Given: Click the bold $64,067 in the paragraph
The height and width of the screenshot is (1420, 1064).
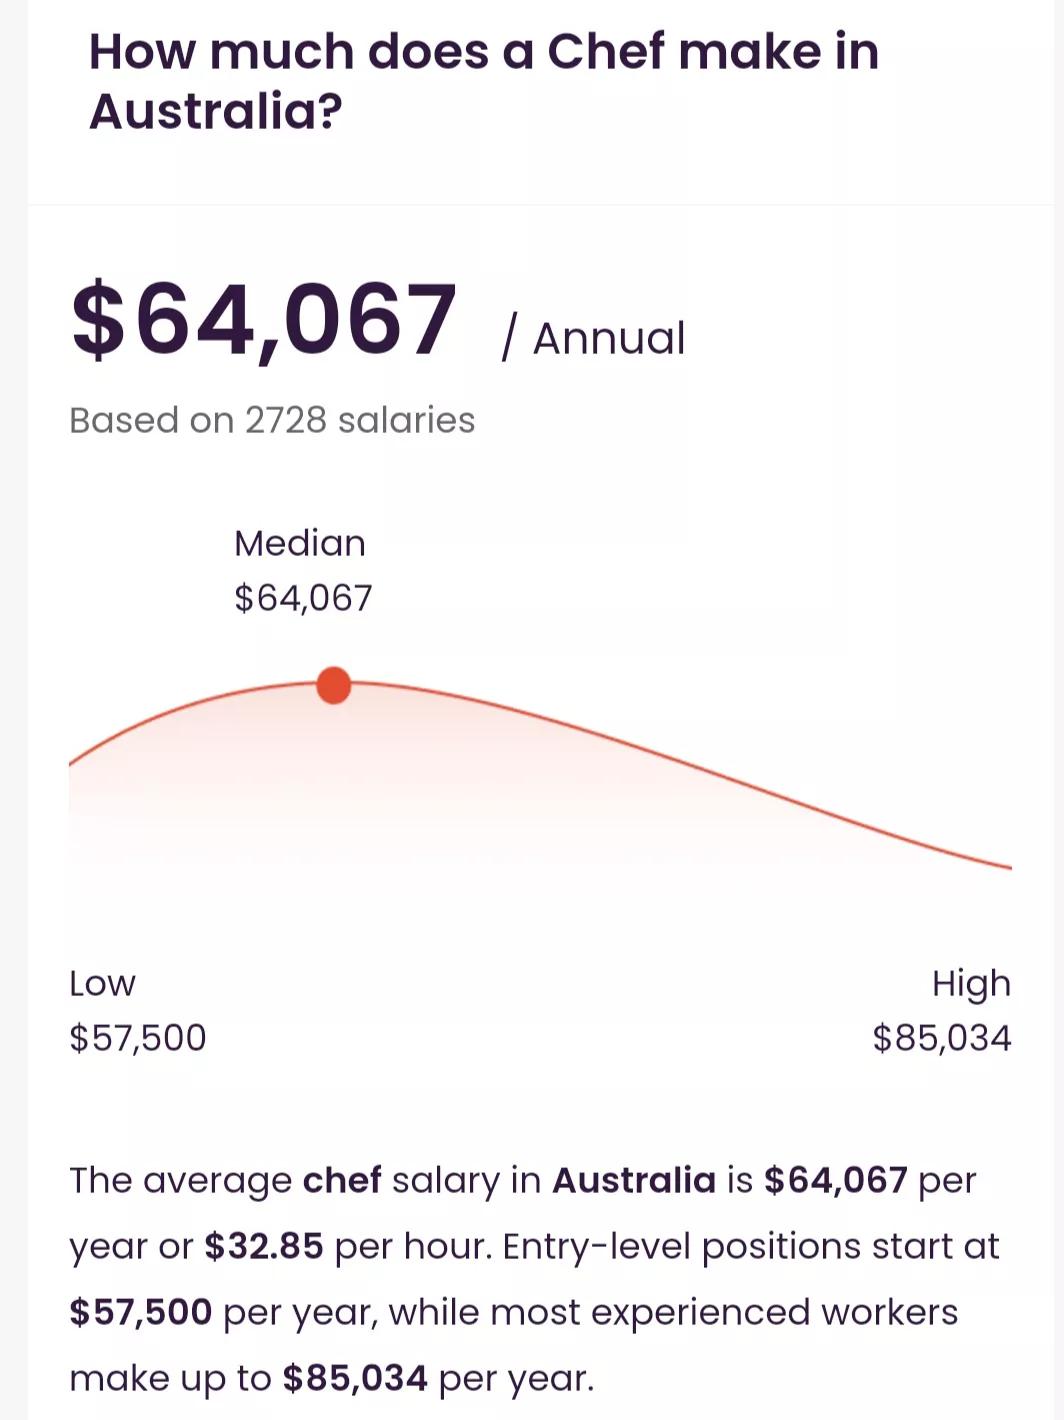Looking at the screenshot, I should pyautogui.click(x=836, y=1180).
